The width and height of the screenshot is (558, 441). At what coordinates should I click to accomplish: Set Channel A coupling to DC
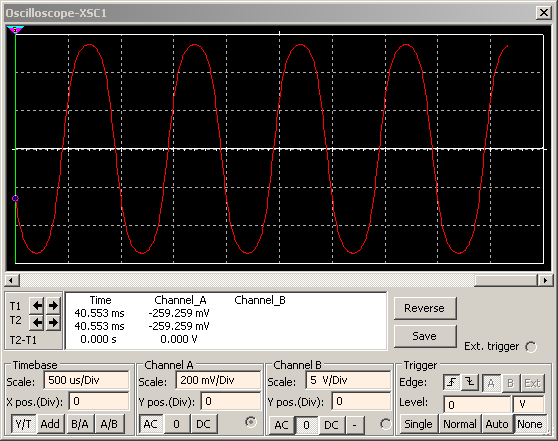[x=203, y=424]
